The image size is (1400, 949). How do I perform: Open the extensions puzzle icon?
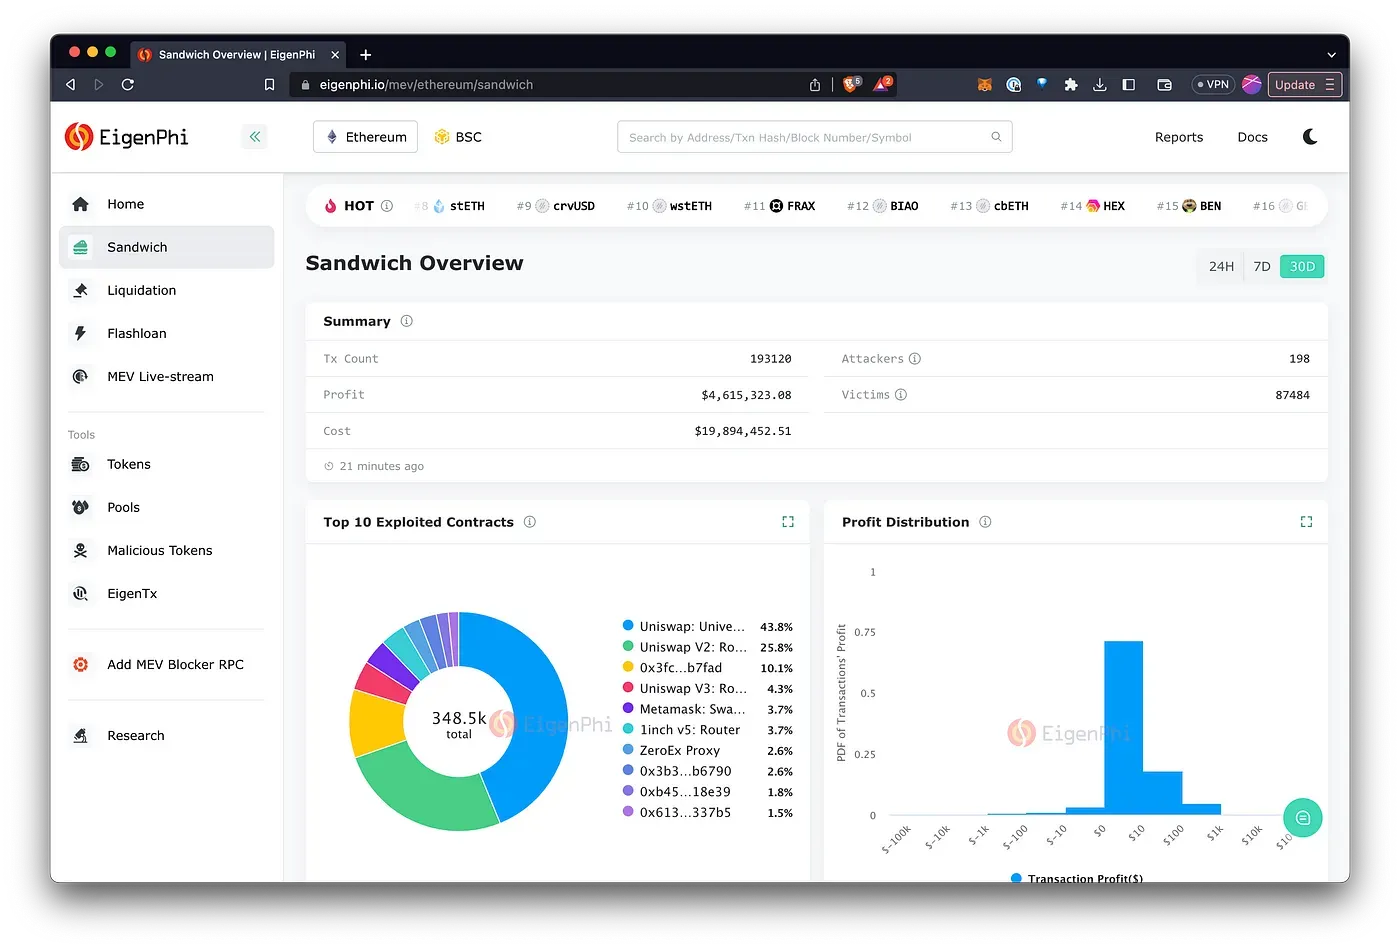(x=1071, y=85)
